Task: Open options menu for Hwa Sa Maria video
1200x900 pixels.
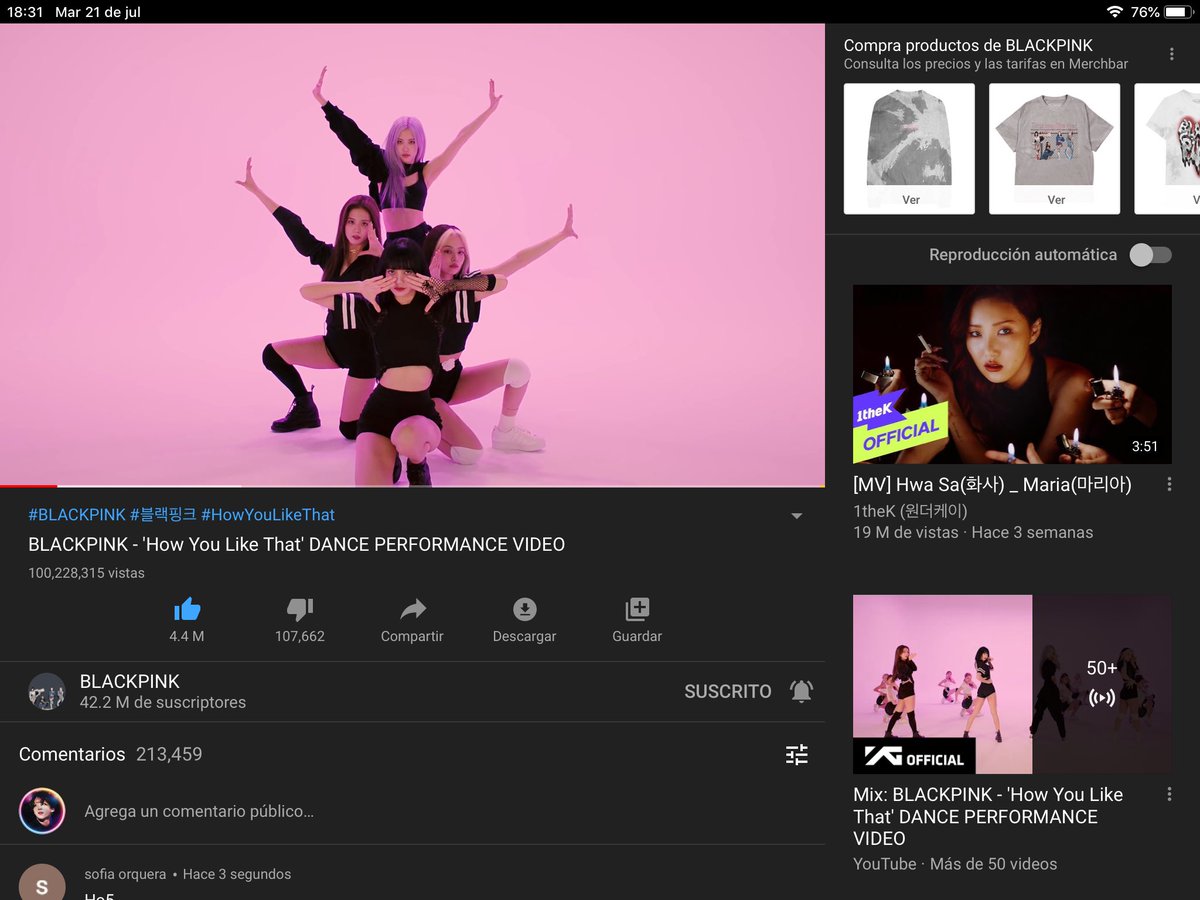Action: click(1169, 485)
